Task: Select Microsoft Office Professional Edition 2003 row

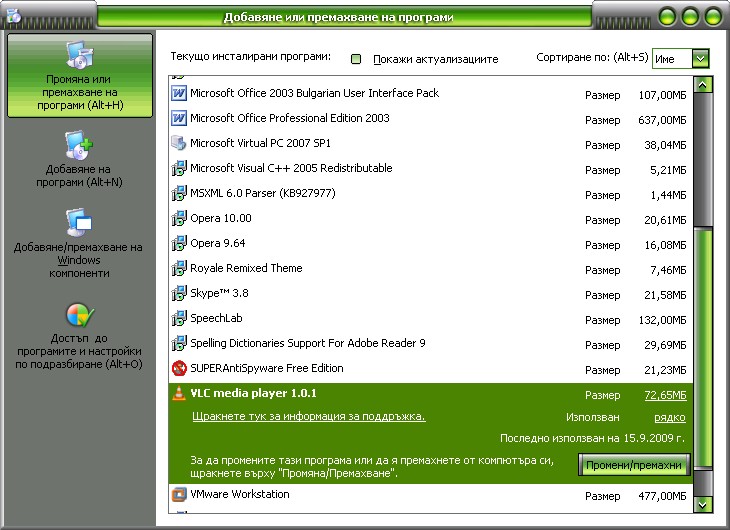Action: [x=431, y=119]
